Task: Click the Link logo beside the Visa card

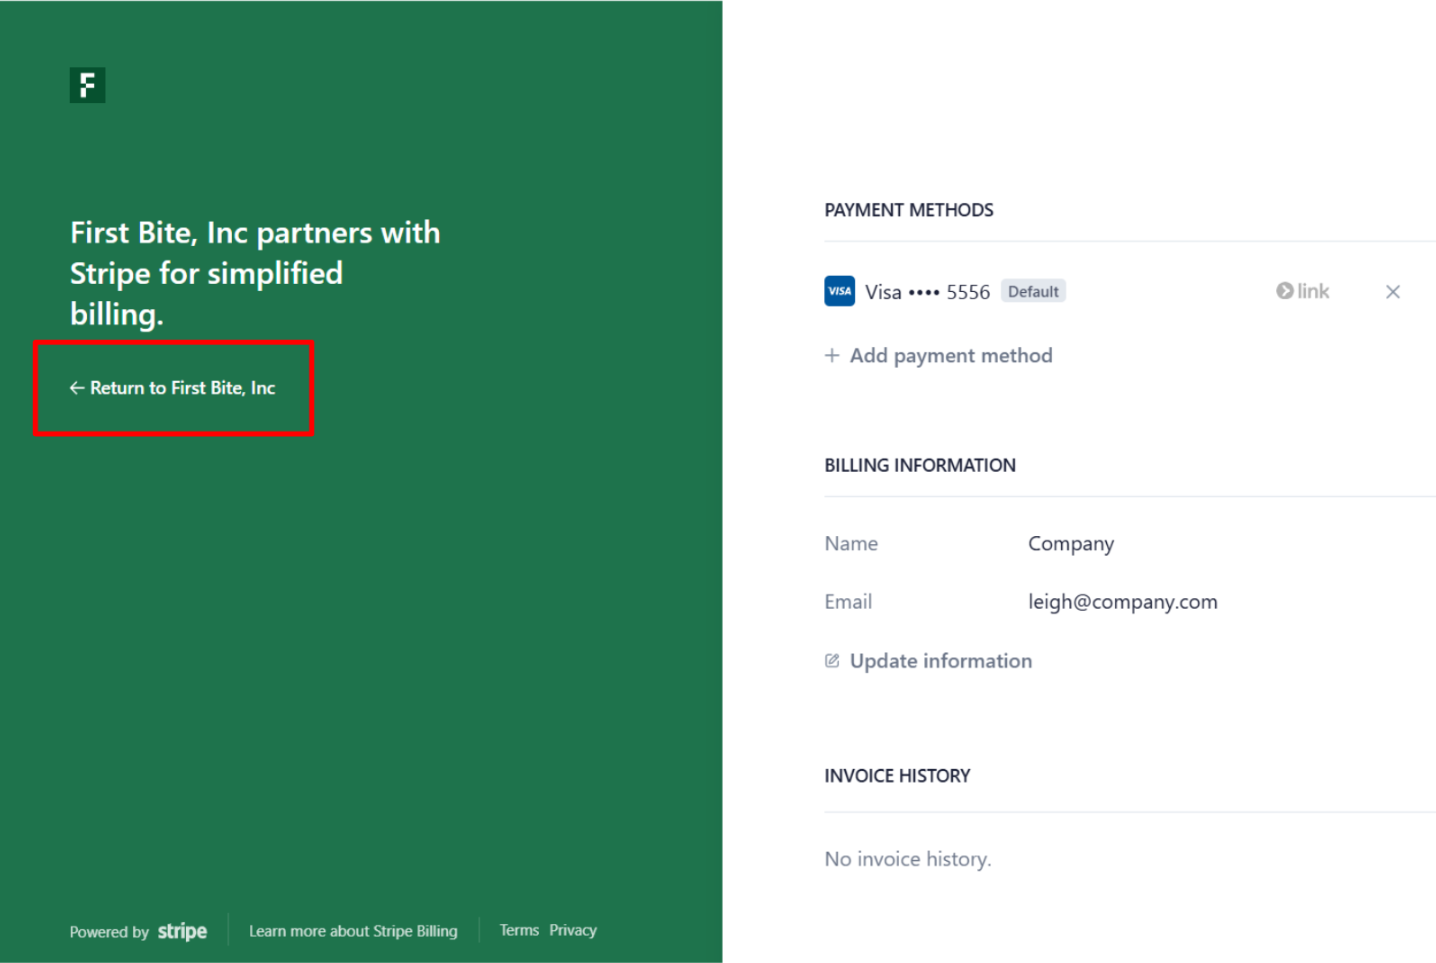Action: [x=1302, y=291]
